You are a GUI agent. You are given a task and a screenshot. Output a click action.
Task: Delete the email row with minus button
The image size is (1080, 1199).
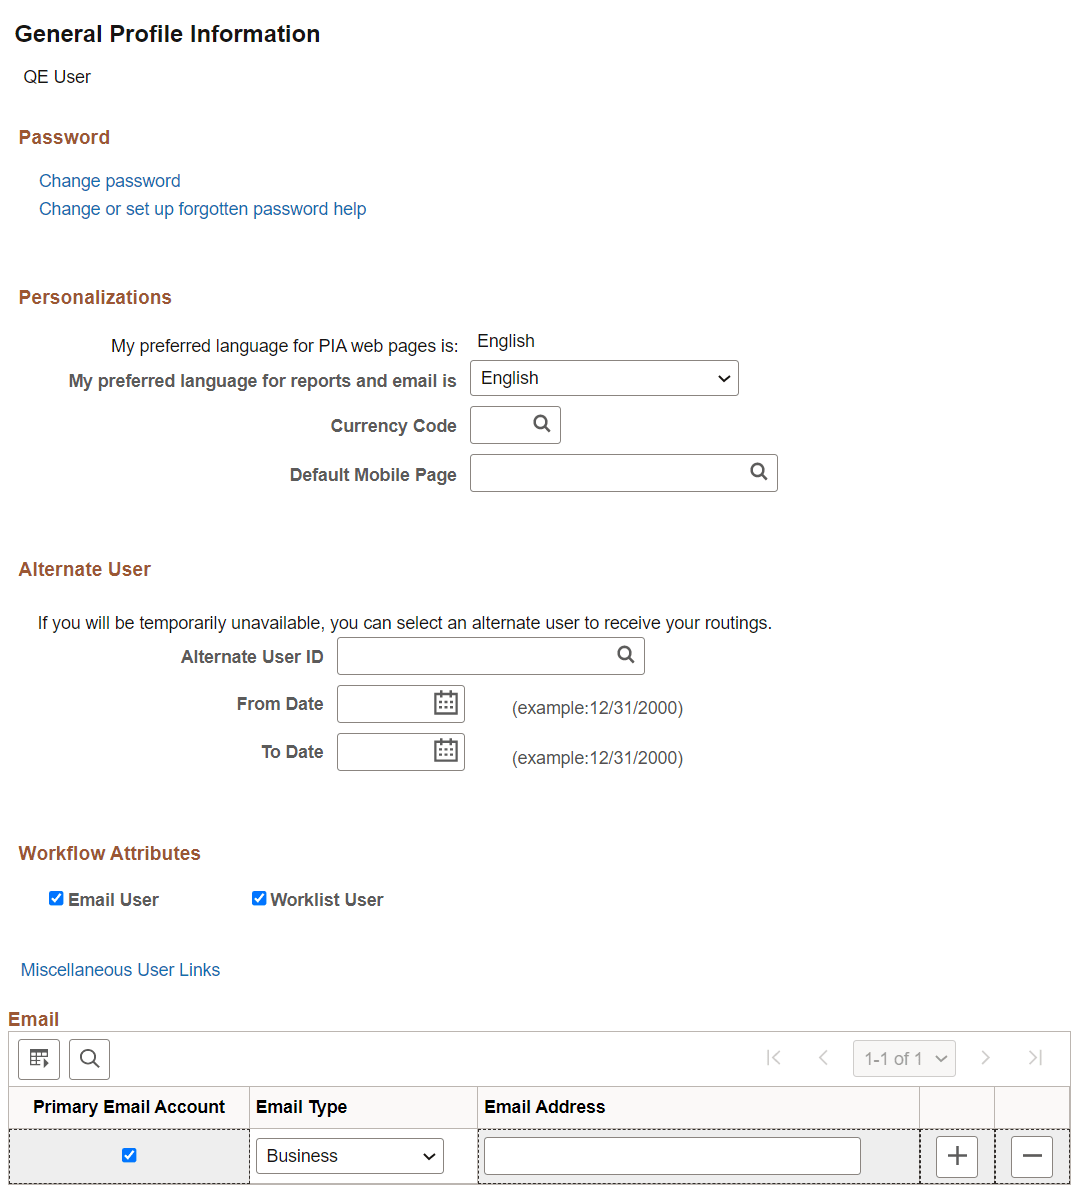[1032, 1156]
